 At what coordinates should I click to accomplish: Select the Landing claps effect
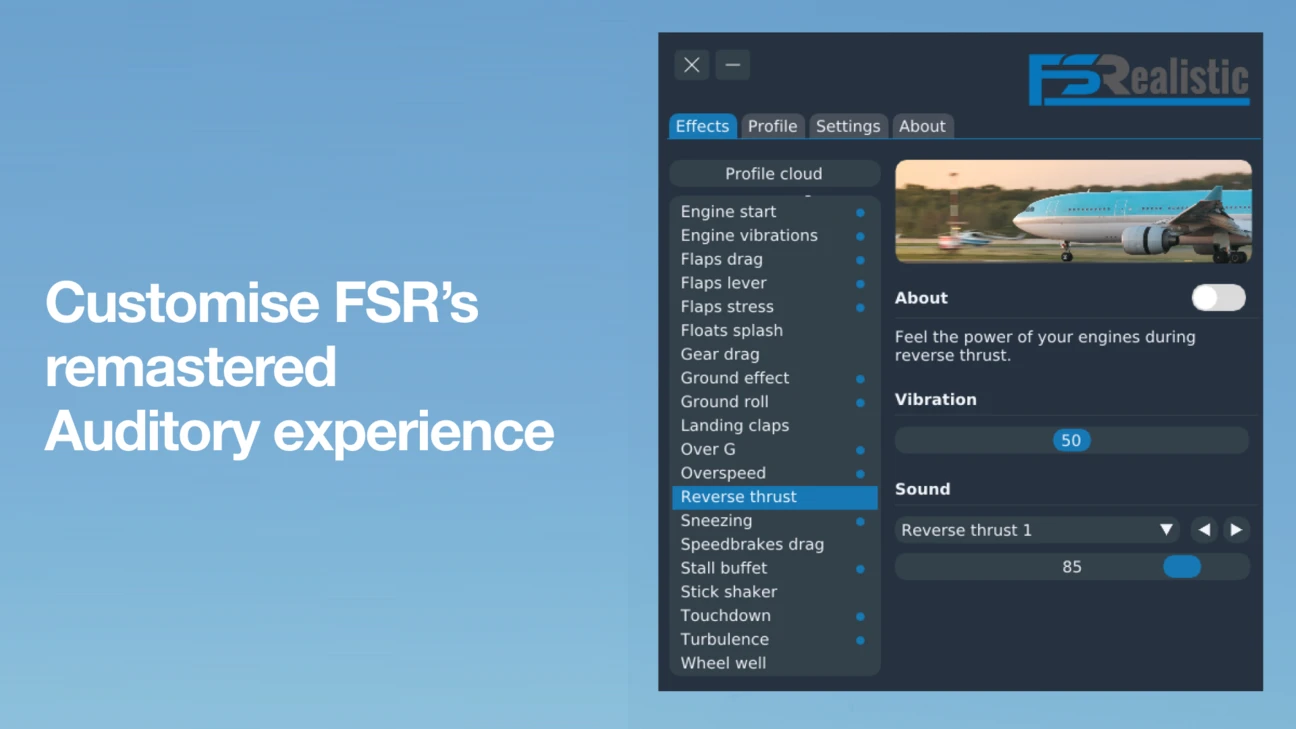(x=774, y=426)
